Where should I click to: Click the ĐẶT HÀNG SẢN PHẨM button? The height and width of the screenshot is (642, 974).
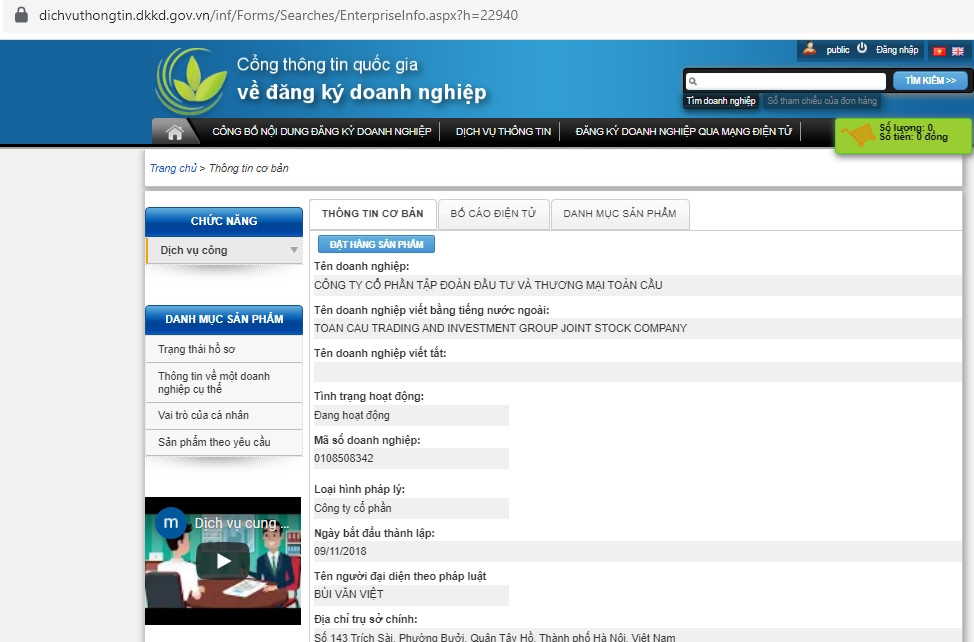coord(377,243)
